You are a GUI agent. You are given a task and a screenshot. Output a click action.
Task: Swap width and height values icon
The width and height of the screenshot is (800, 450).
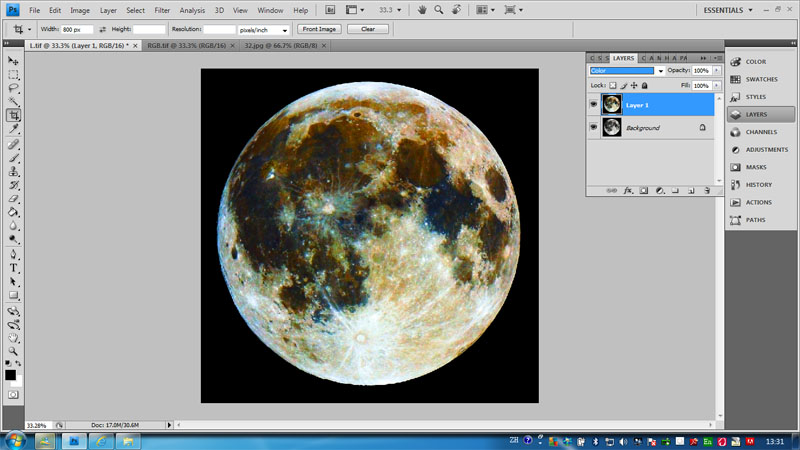coord(102,29)
